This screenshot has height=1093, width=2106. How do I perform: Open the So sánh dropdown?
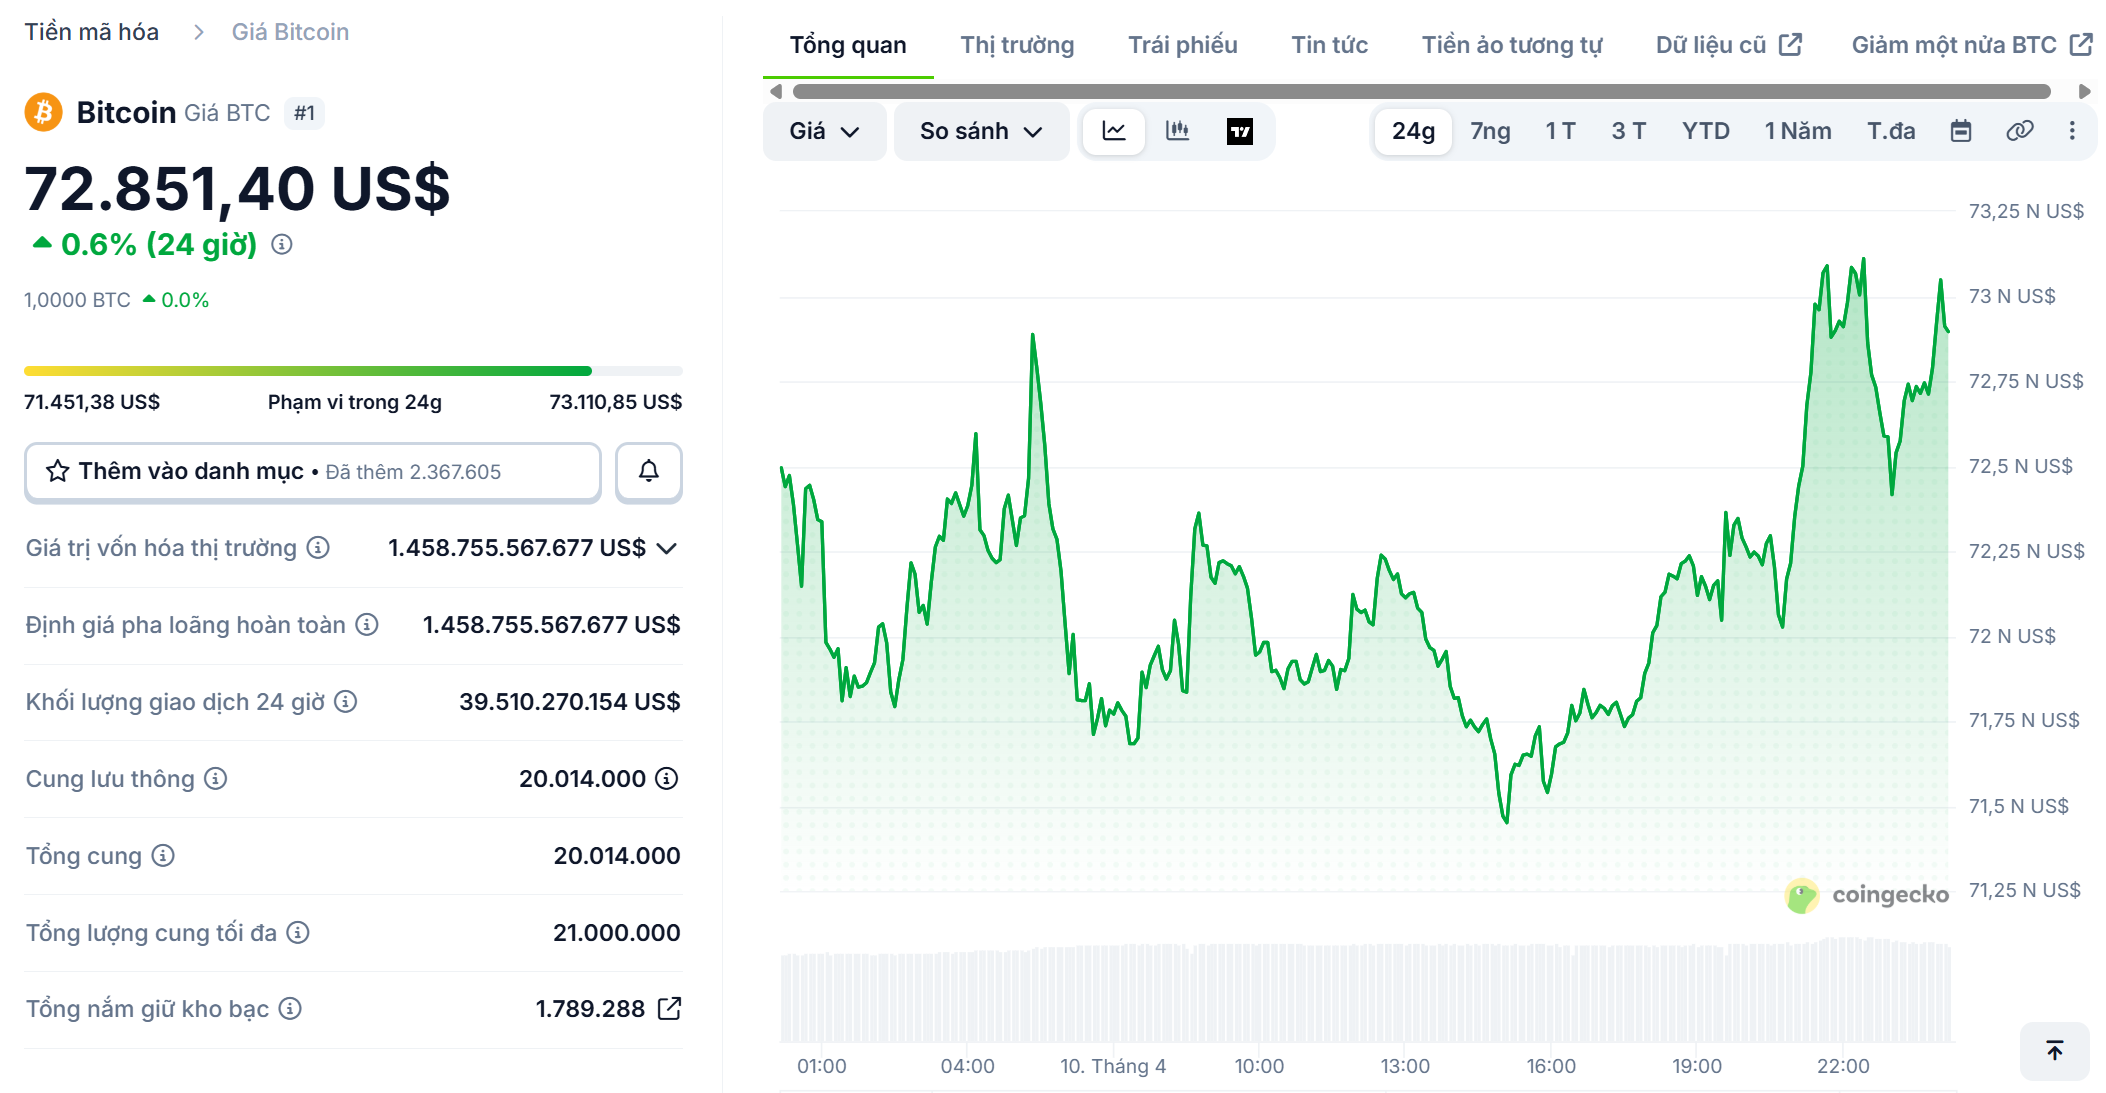coord(979,130)
